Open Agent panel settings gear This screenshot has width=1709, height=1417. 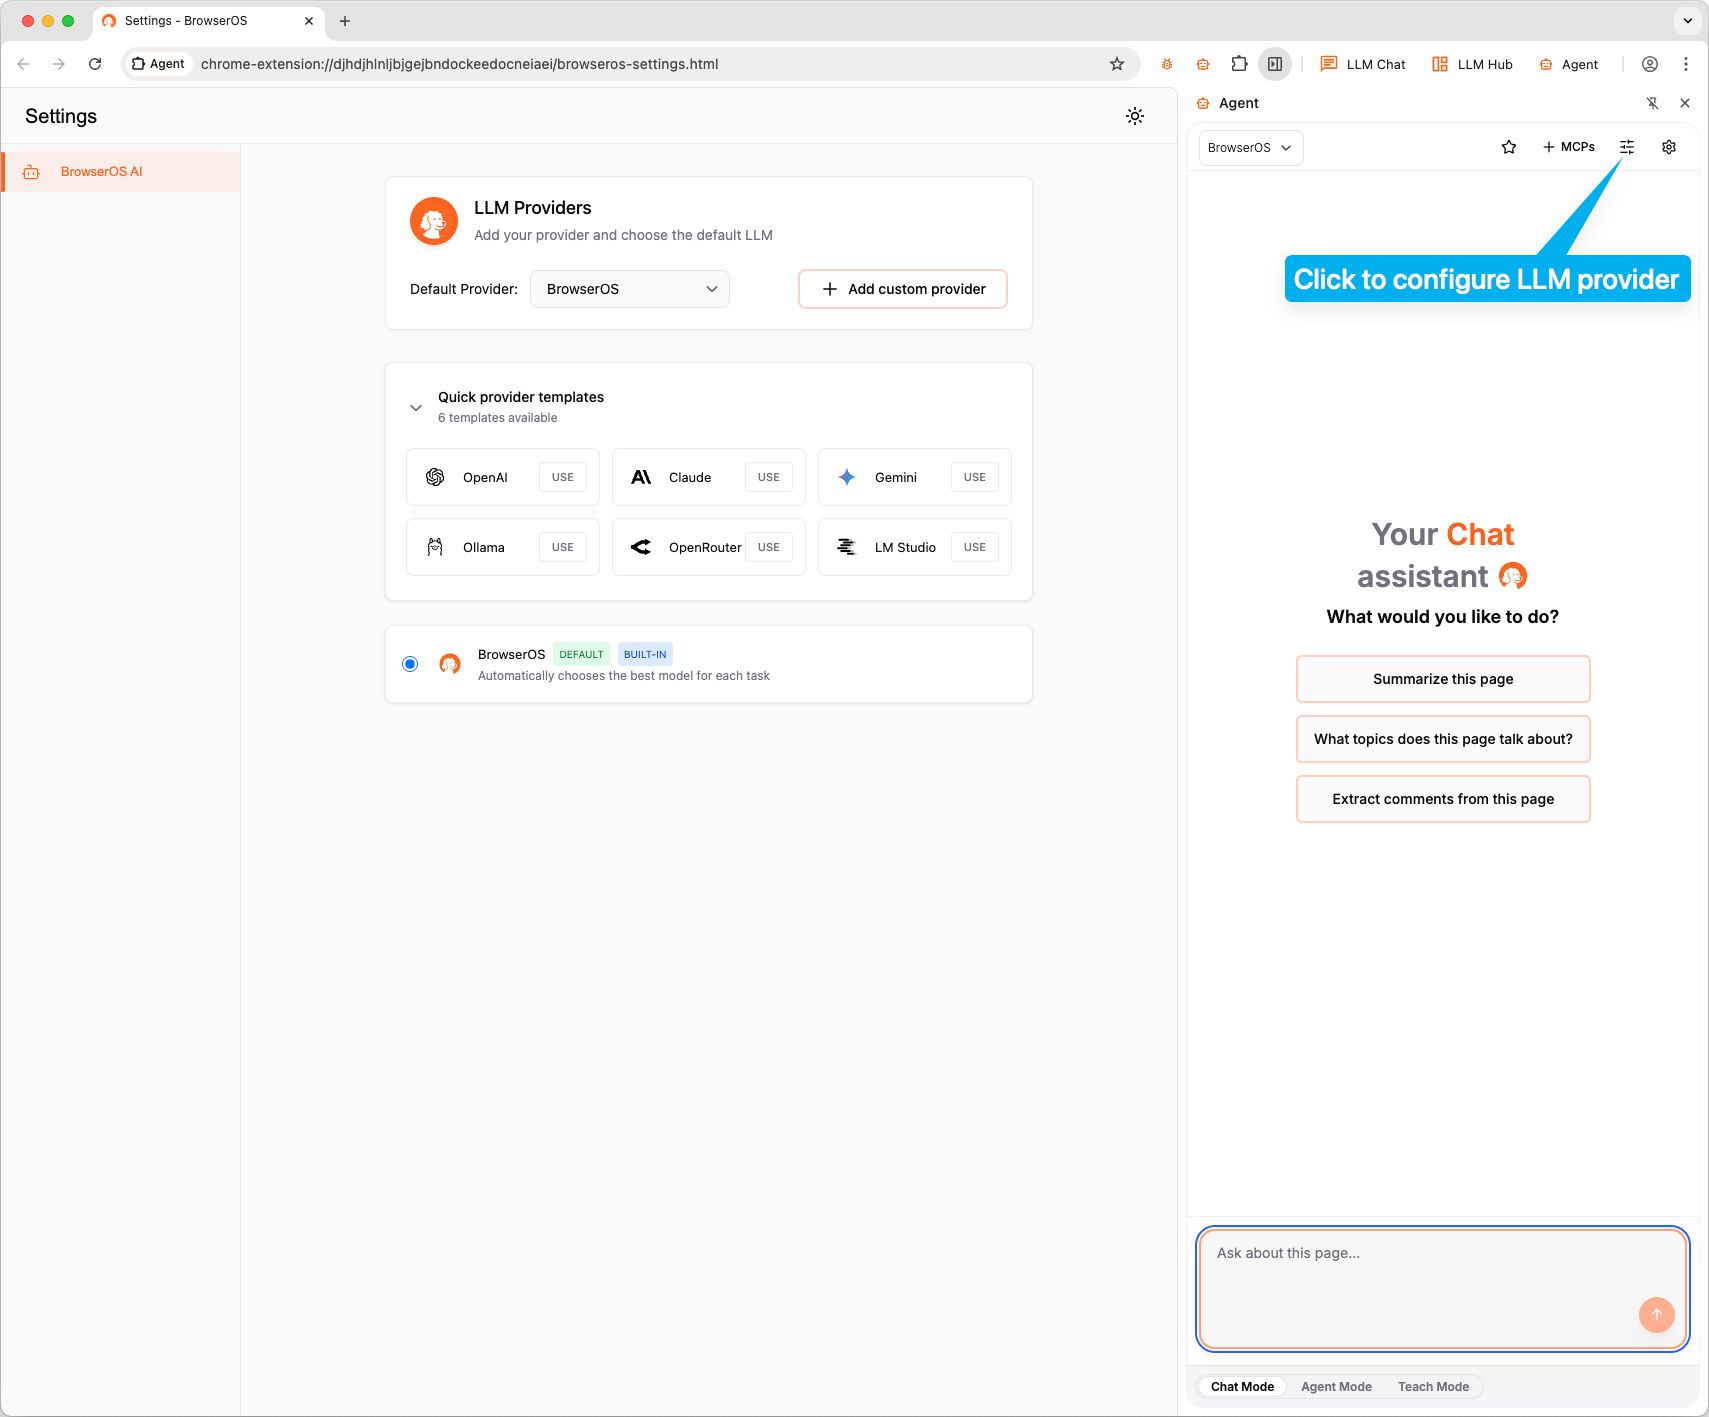pos(1669,147)
